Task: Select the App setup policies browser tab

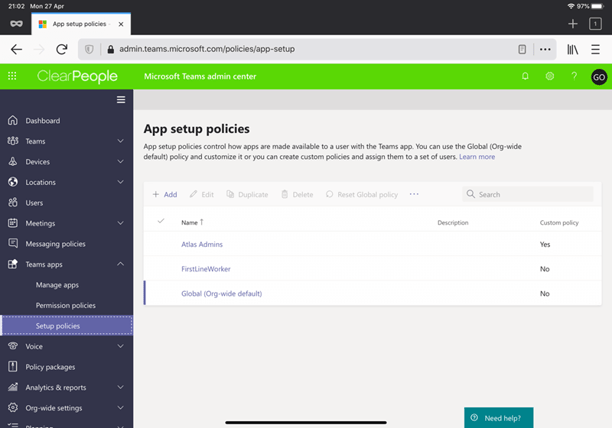Action: tap(80, 24)
